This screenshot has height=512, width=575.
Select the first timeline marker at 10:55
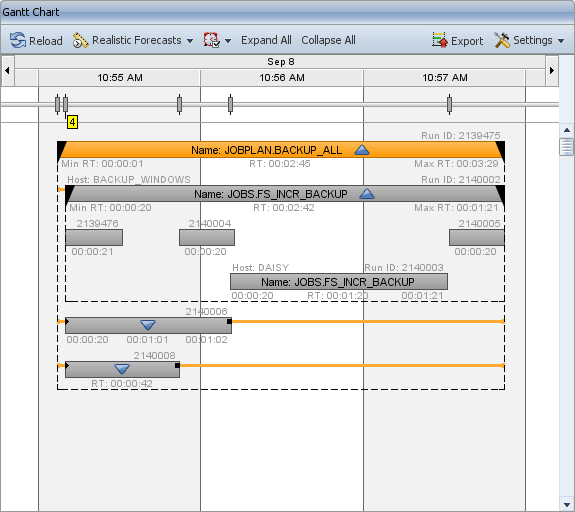click(57, 104)
